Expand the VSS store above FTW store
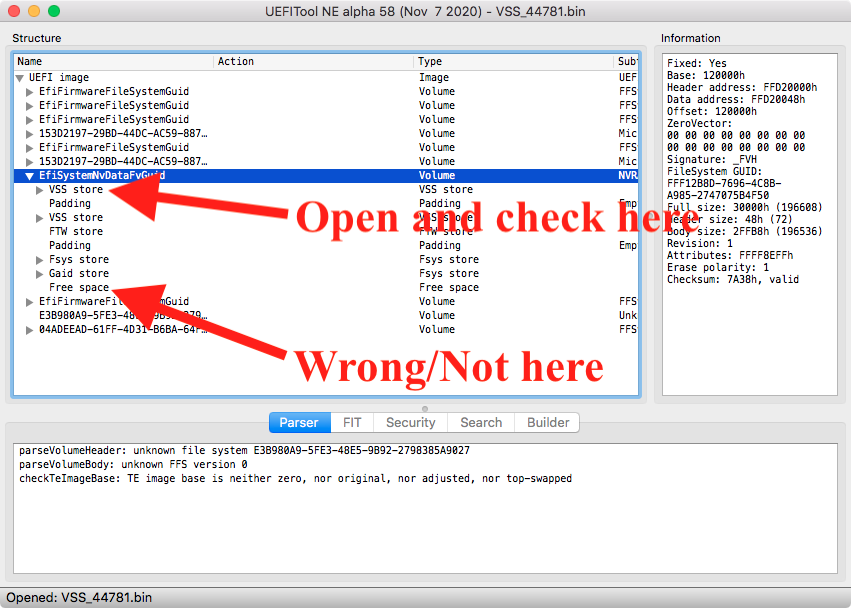This screenshot has width=851, height=608. 40,218
